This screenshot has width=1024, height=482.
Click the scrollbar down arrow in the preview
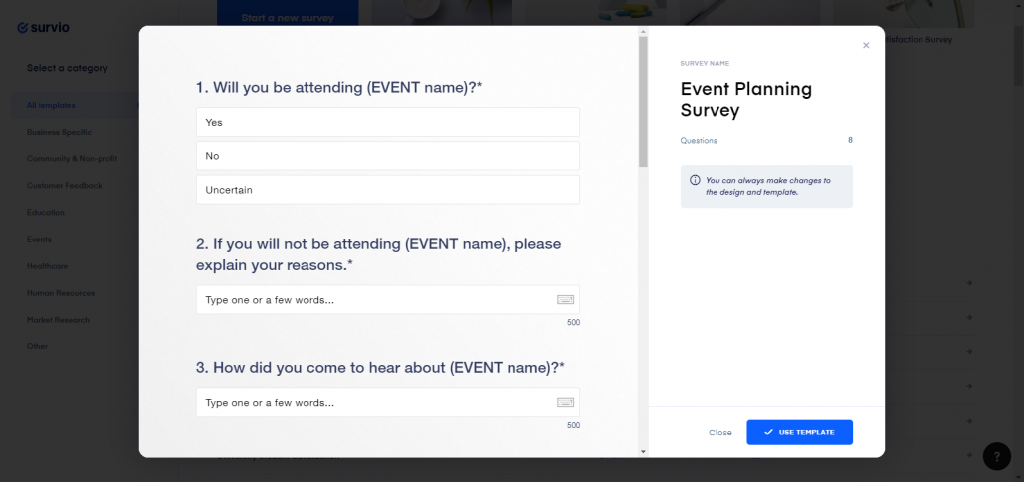click(x=643, y=452)
